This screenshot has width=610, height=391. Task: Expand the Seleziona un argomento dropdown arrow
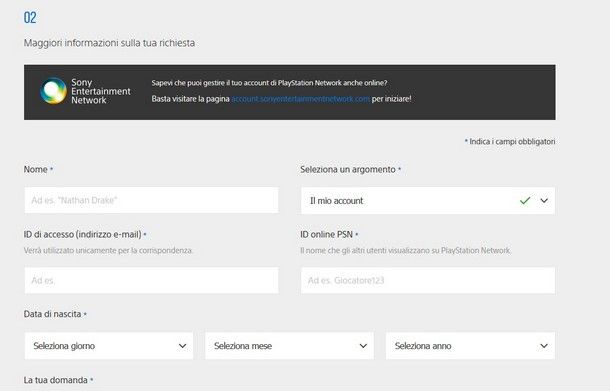(544, 201)
